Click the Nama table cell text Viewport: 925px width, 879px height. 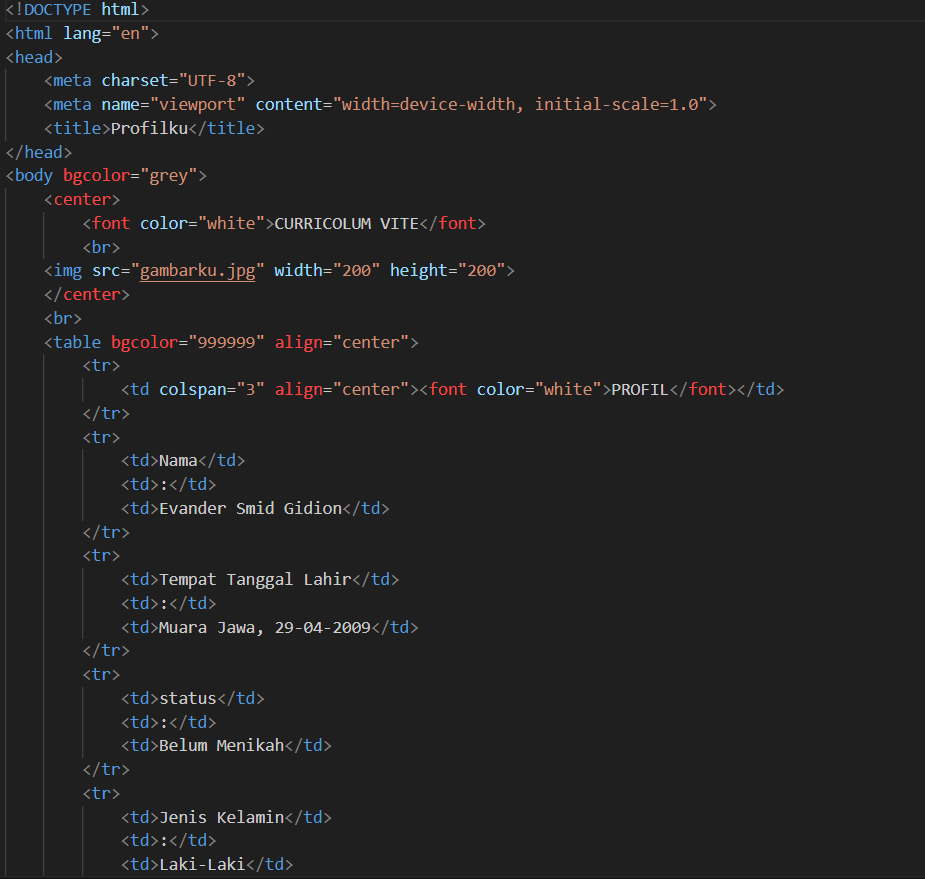[x=178, y=461]
